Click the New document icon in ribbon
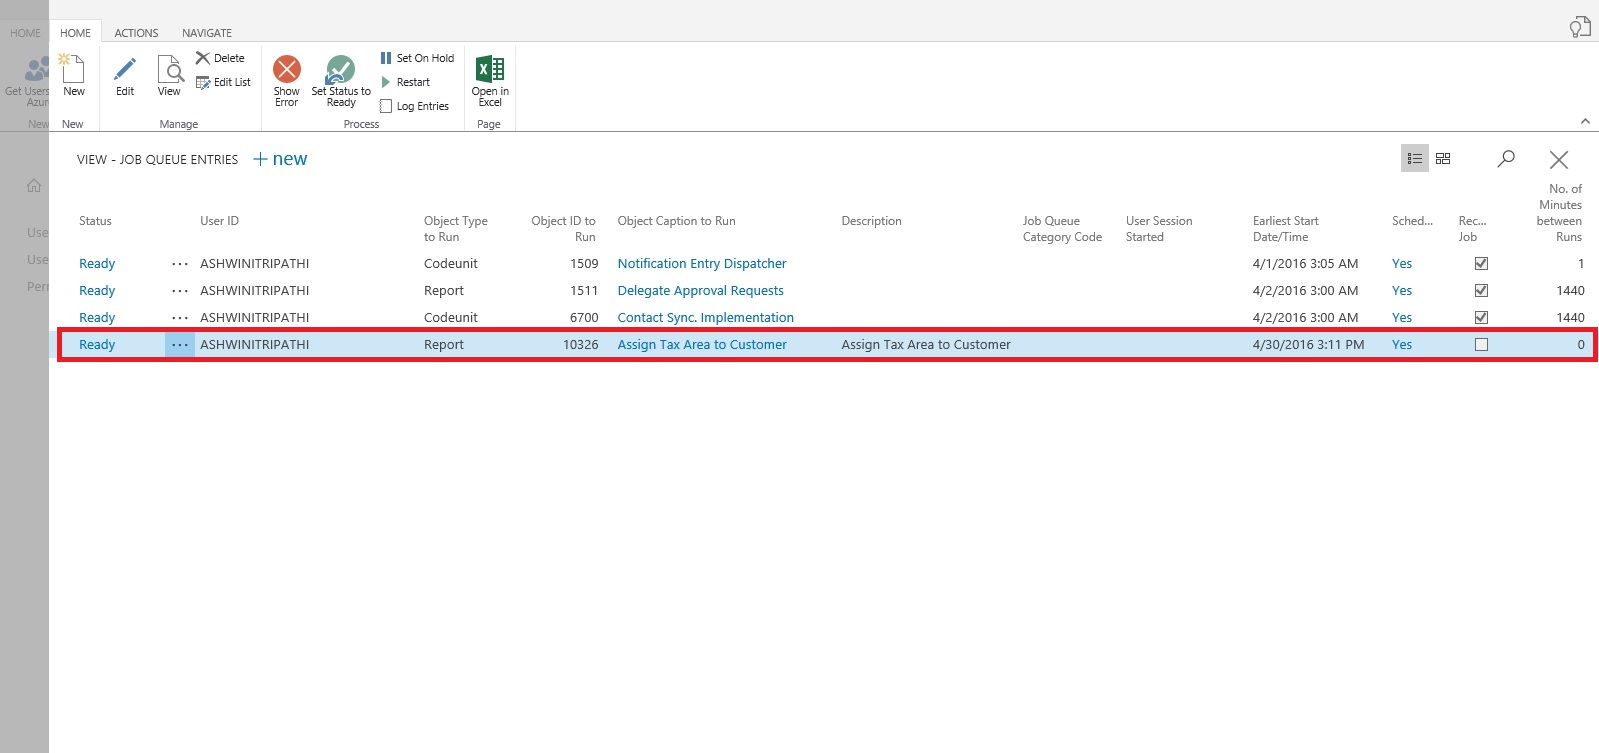This screenshot has height=753, width=1599. (x=73, y=71)
